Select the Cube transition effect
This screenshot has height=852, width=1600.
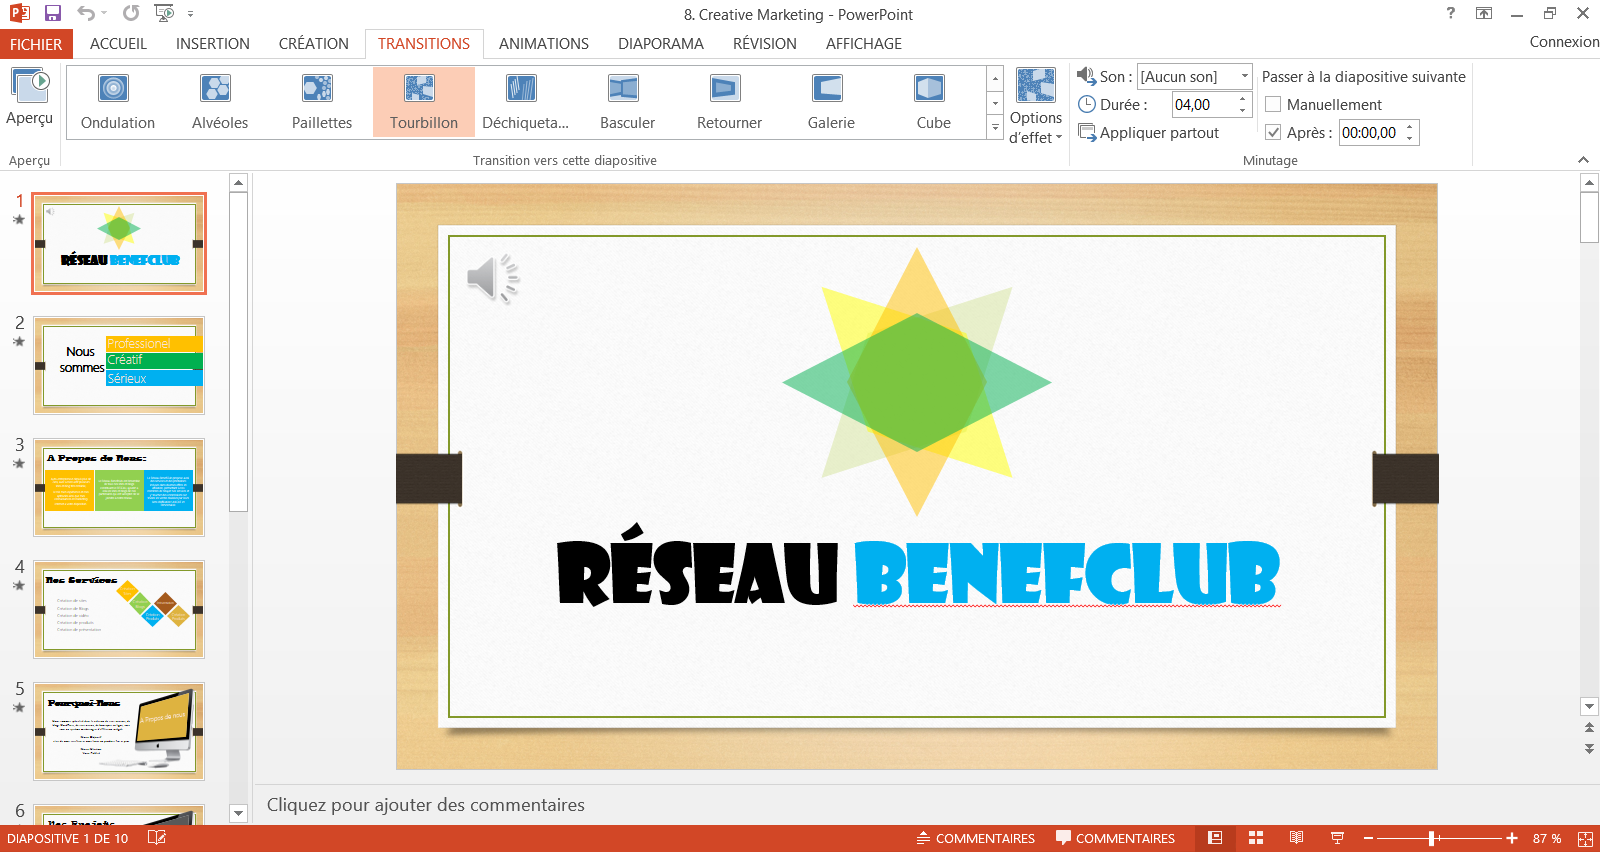coord(932,102)
